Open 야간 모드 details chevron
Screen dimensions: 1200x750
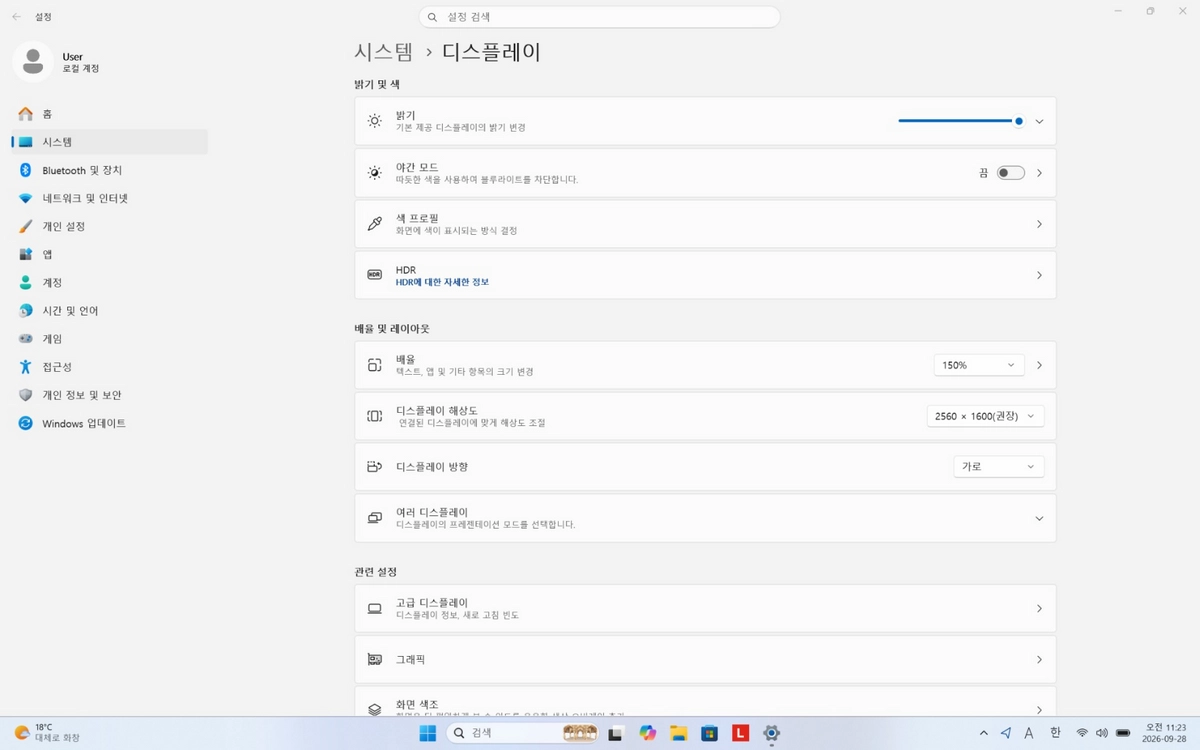[x=1039, y=173]
